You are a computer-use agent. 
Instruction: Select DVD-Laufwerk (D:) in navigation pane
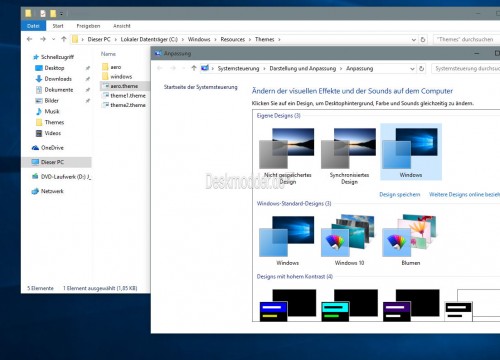pos(61,177)
